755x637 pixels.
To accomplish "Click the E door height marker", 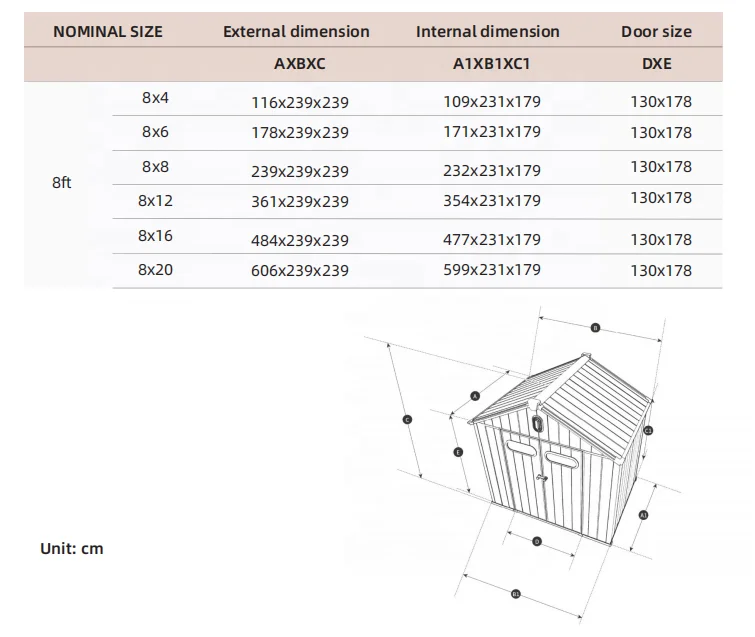I will pyautogui.click(x=458, y=452).
